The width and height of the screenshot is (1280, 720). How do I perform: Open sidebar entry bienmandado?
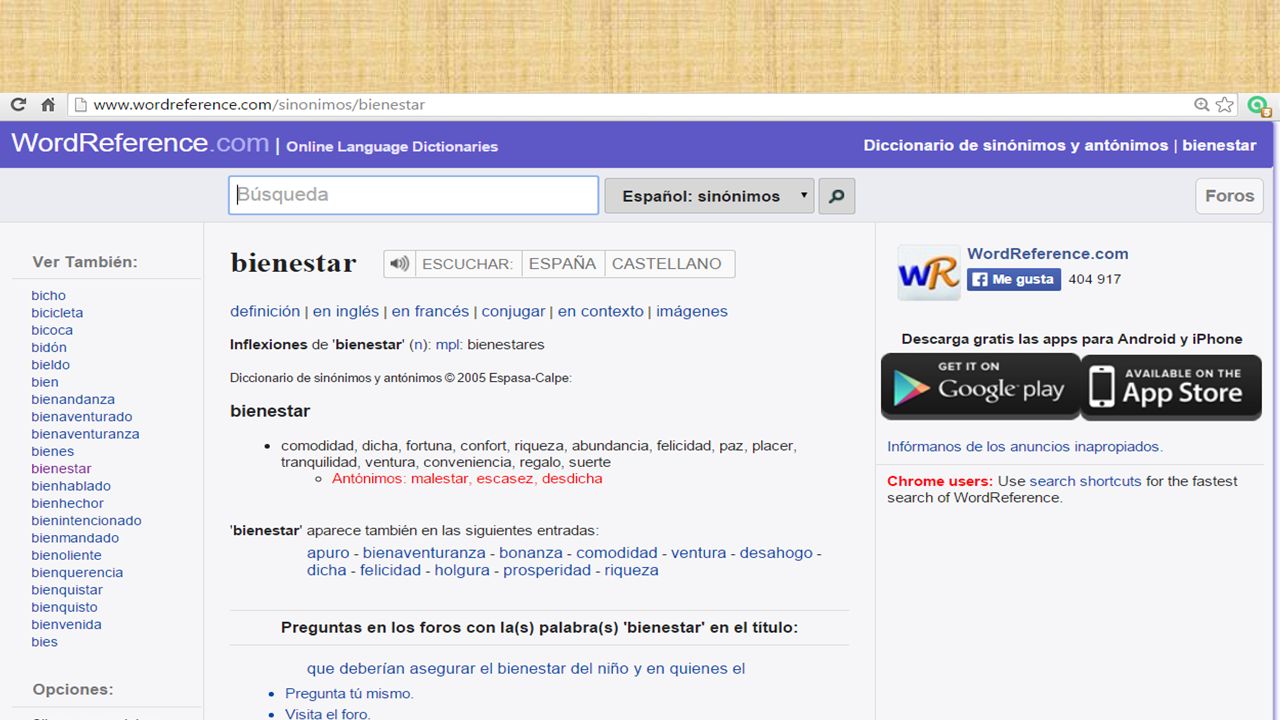[75, 538]
